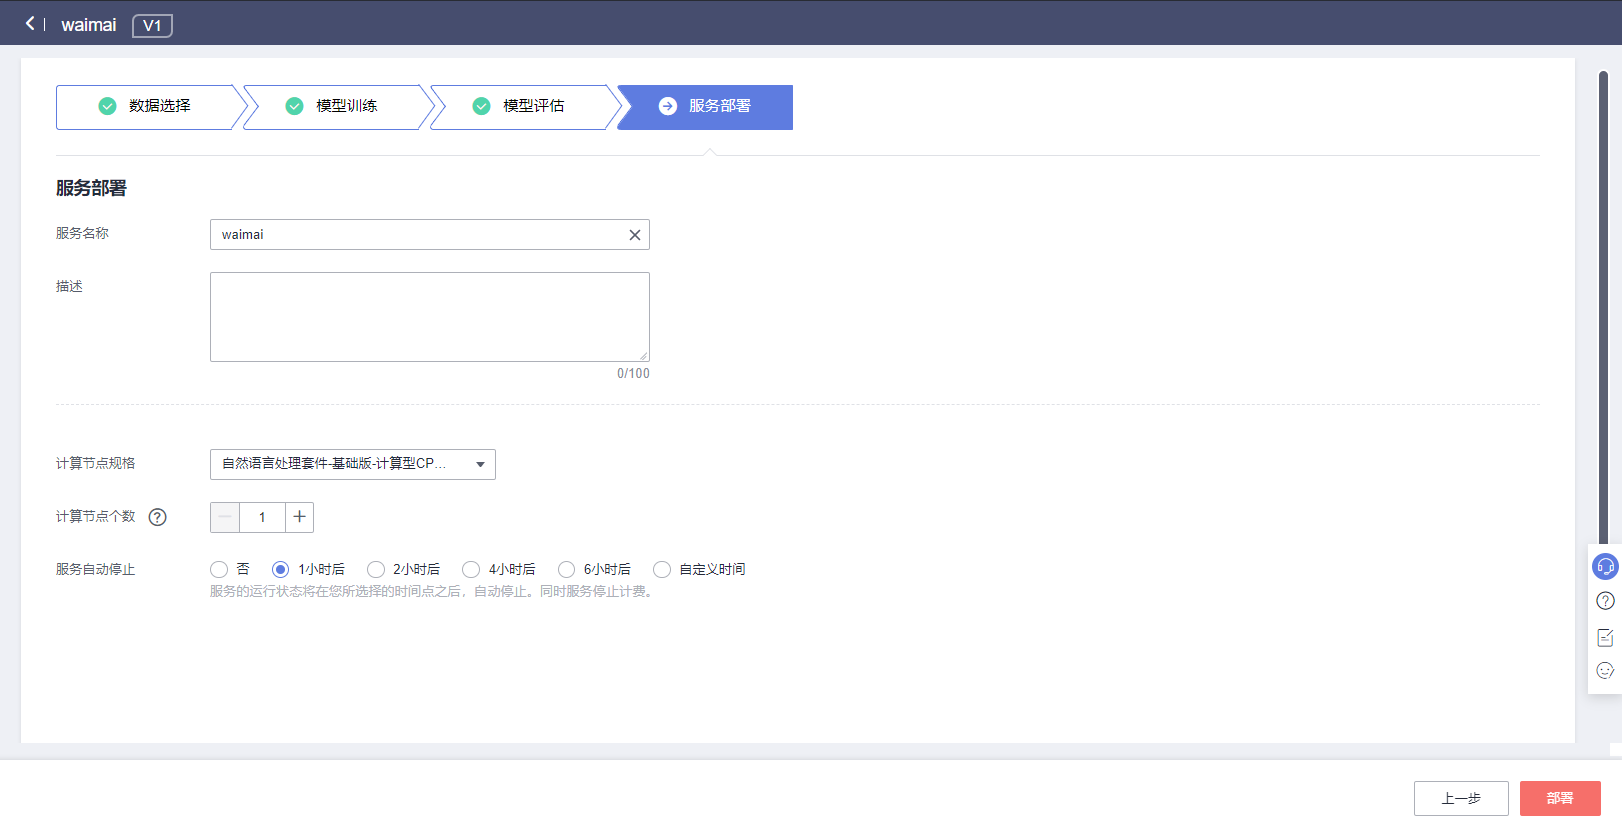The height and width of the screenshot is (830, 1622).
Task: Open help tooltip for 计算节点个数
Action: click(x=157, y=517)
